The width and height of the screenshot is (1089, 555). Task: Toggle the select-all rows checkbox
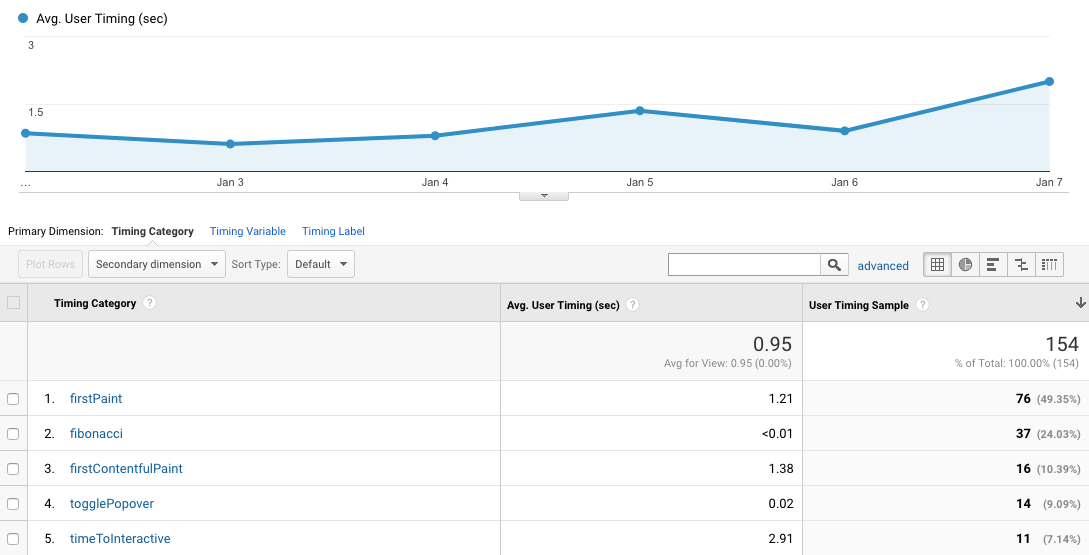13,302
